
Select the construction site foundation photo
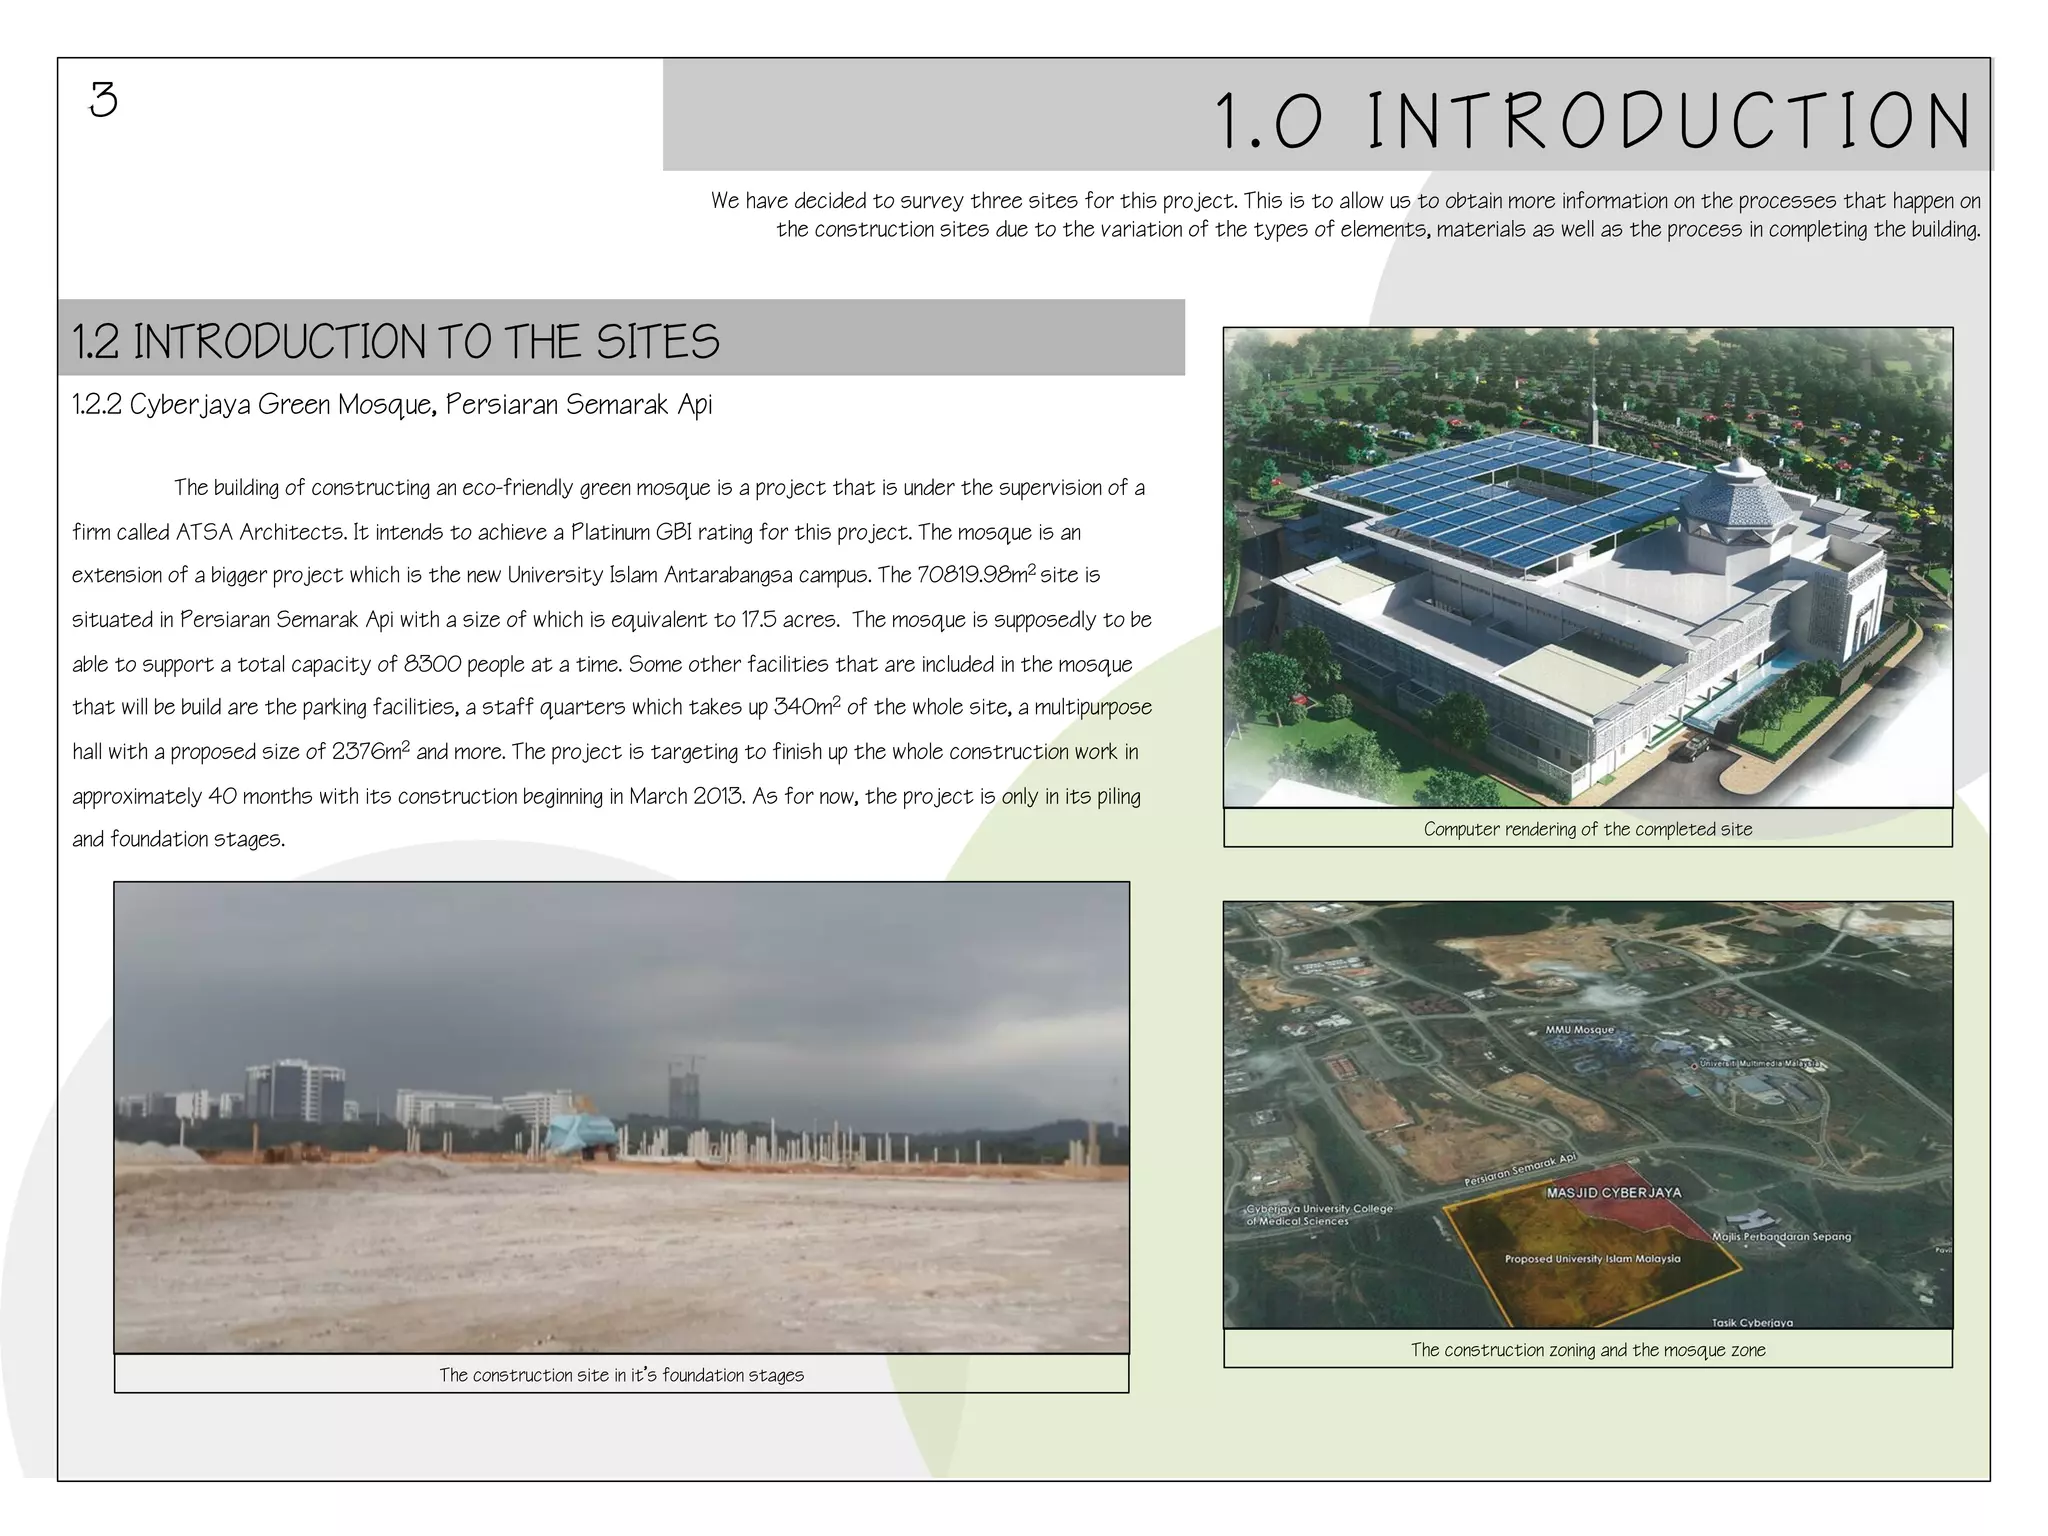(x=622, y=1117)
